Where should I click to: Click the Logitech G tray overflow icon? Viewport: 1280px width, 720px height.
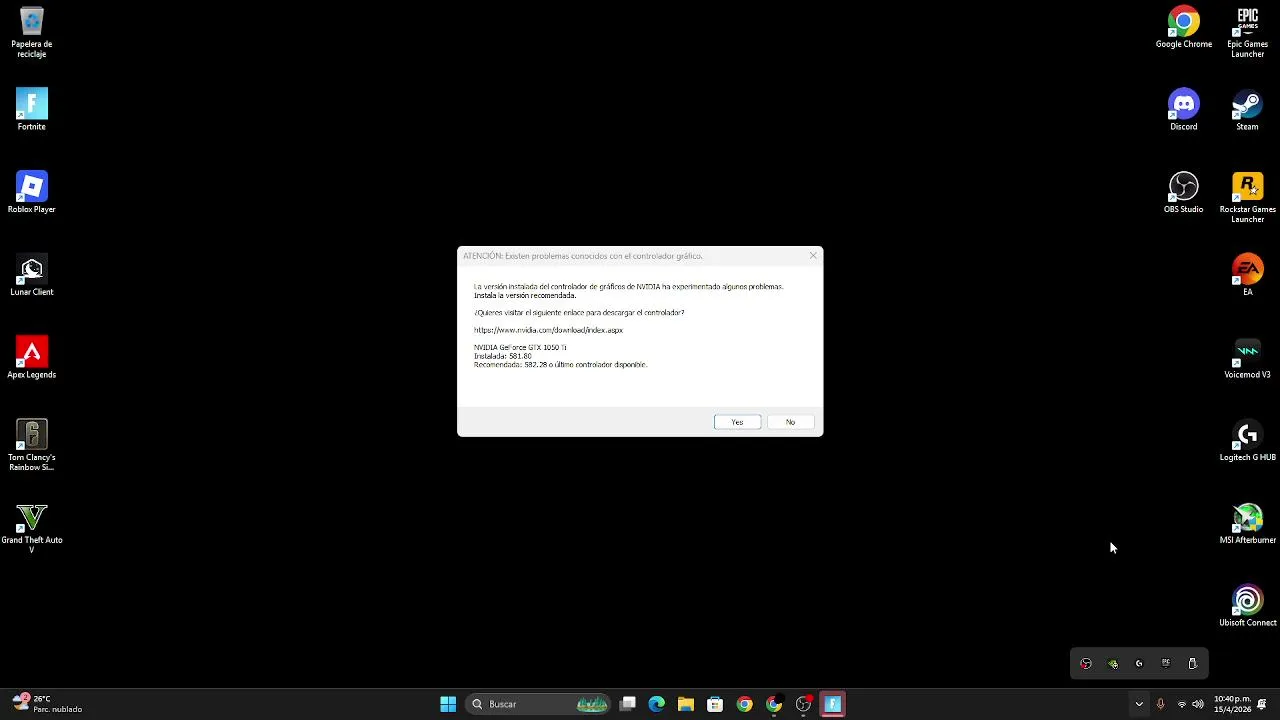point(1139,664)
